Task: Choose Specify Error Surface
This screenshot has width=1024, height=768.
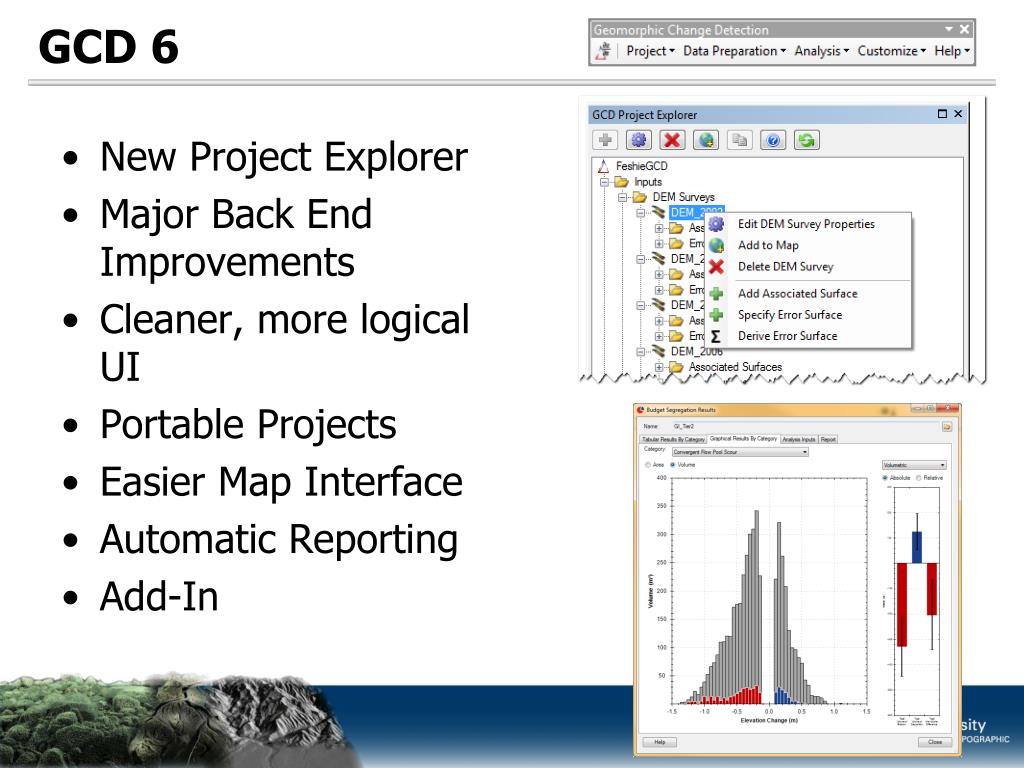Action: point(808,315)
